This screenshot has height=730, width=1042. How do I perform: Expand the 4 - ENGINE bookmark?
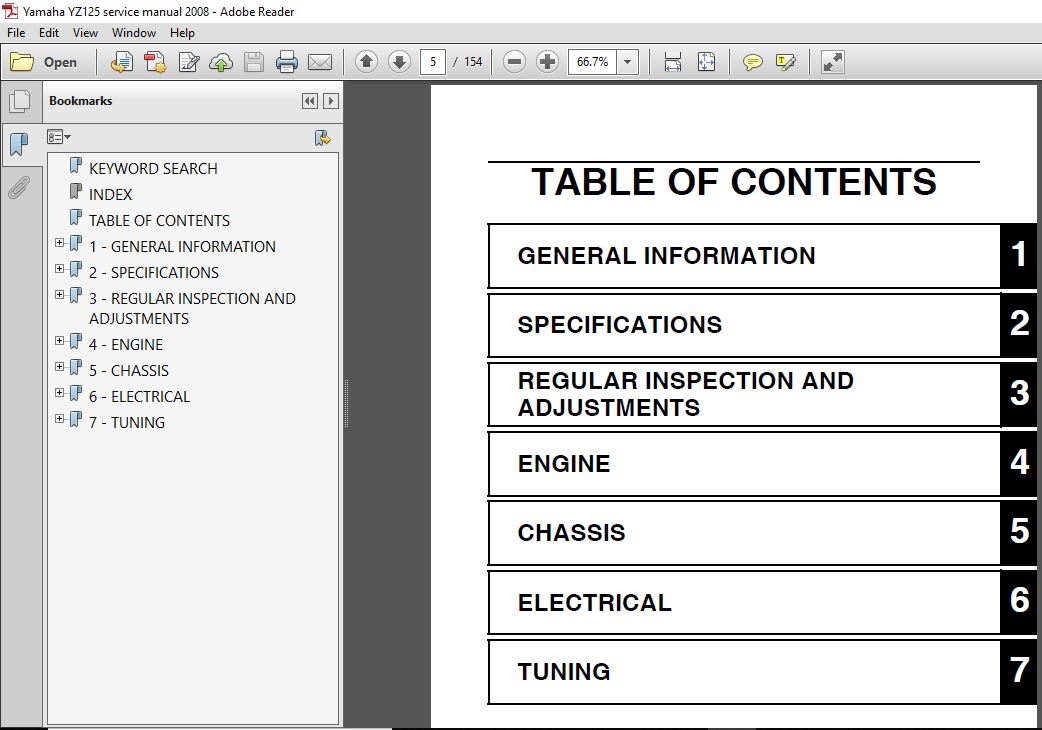[x=60, y=341]
